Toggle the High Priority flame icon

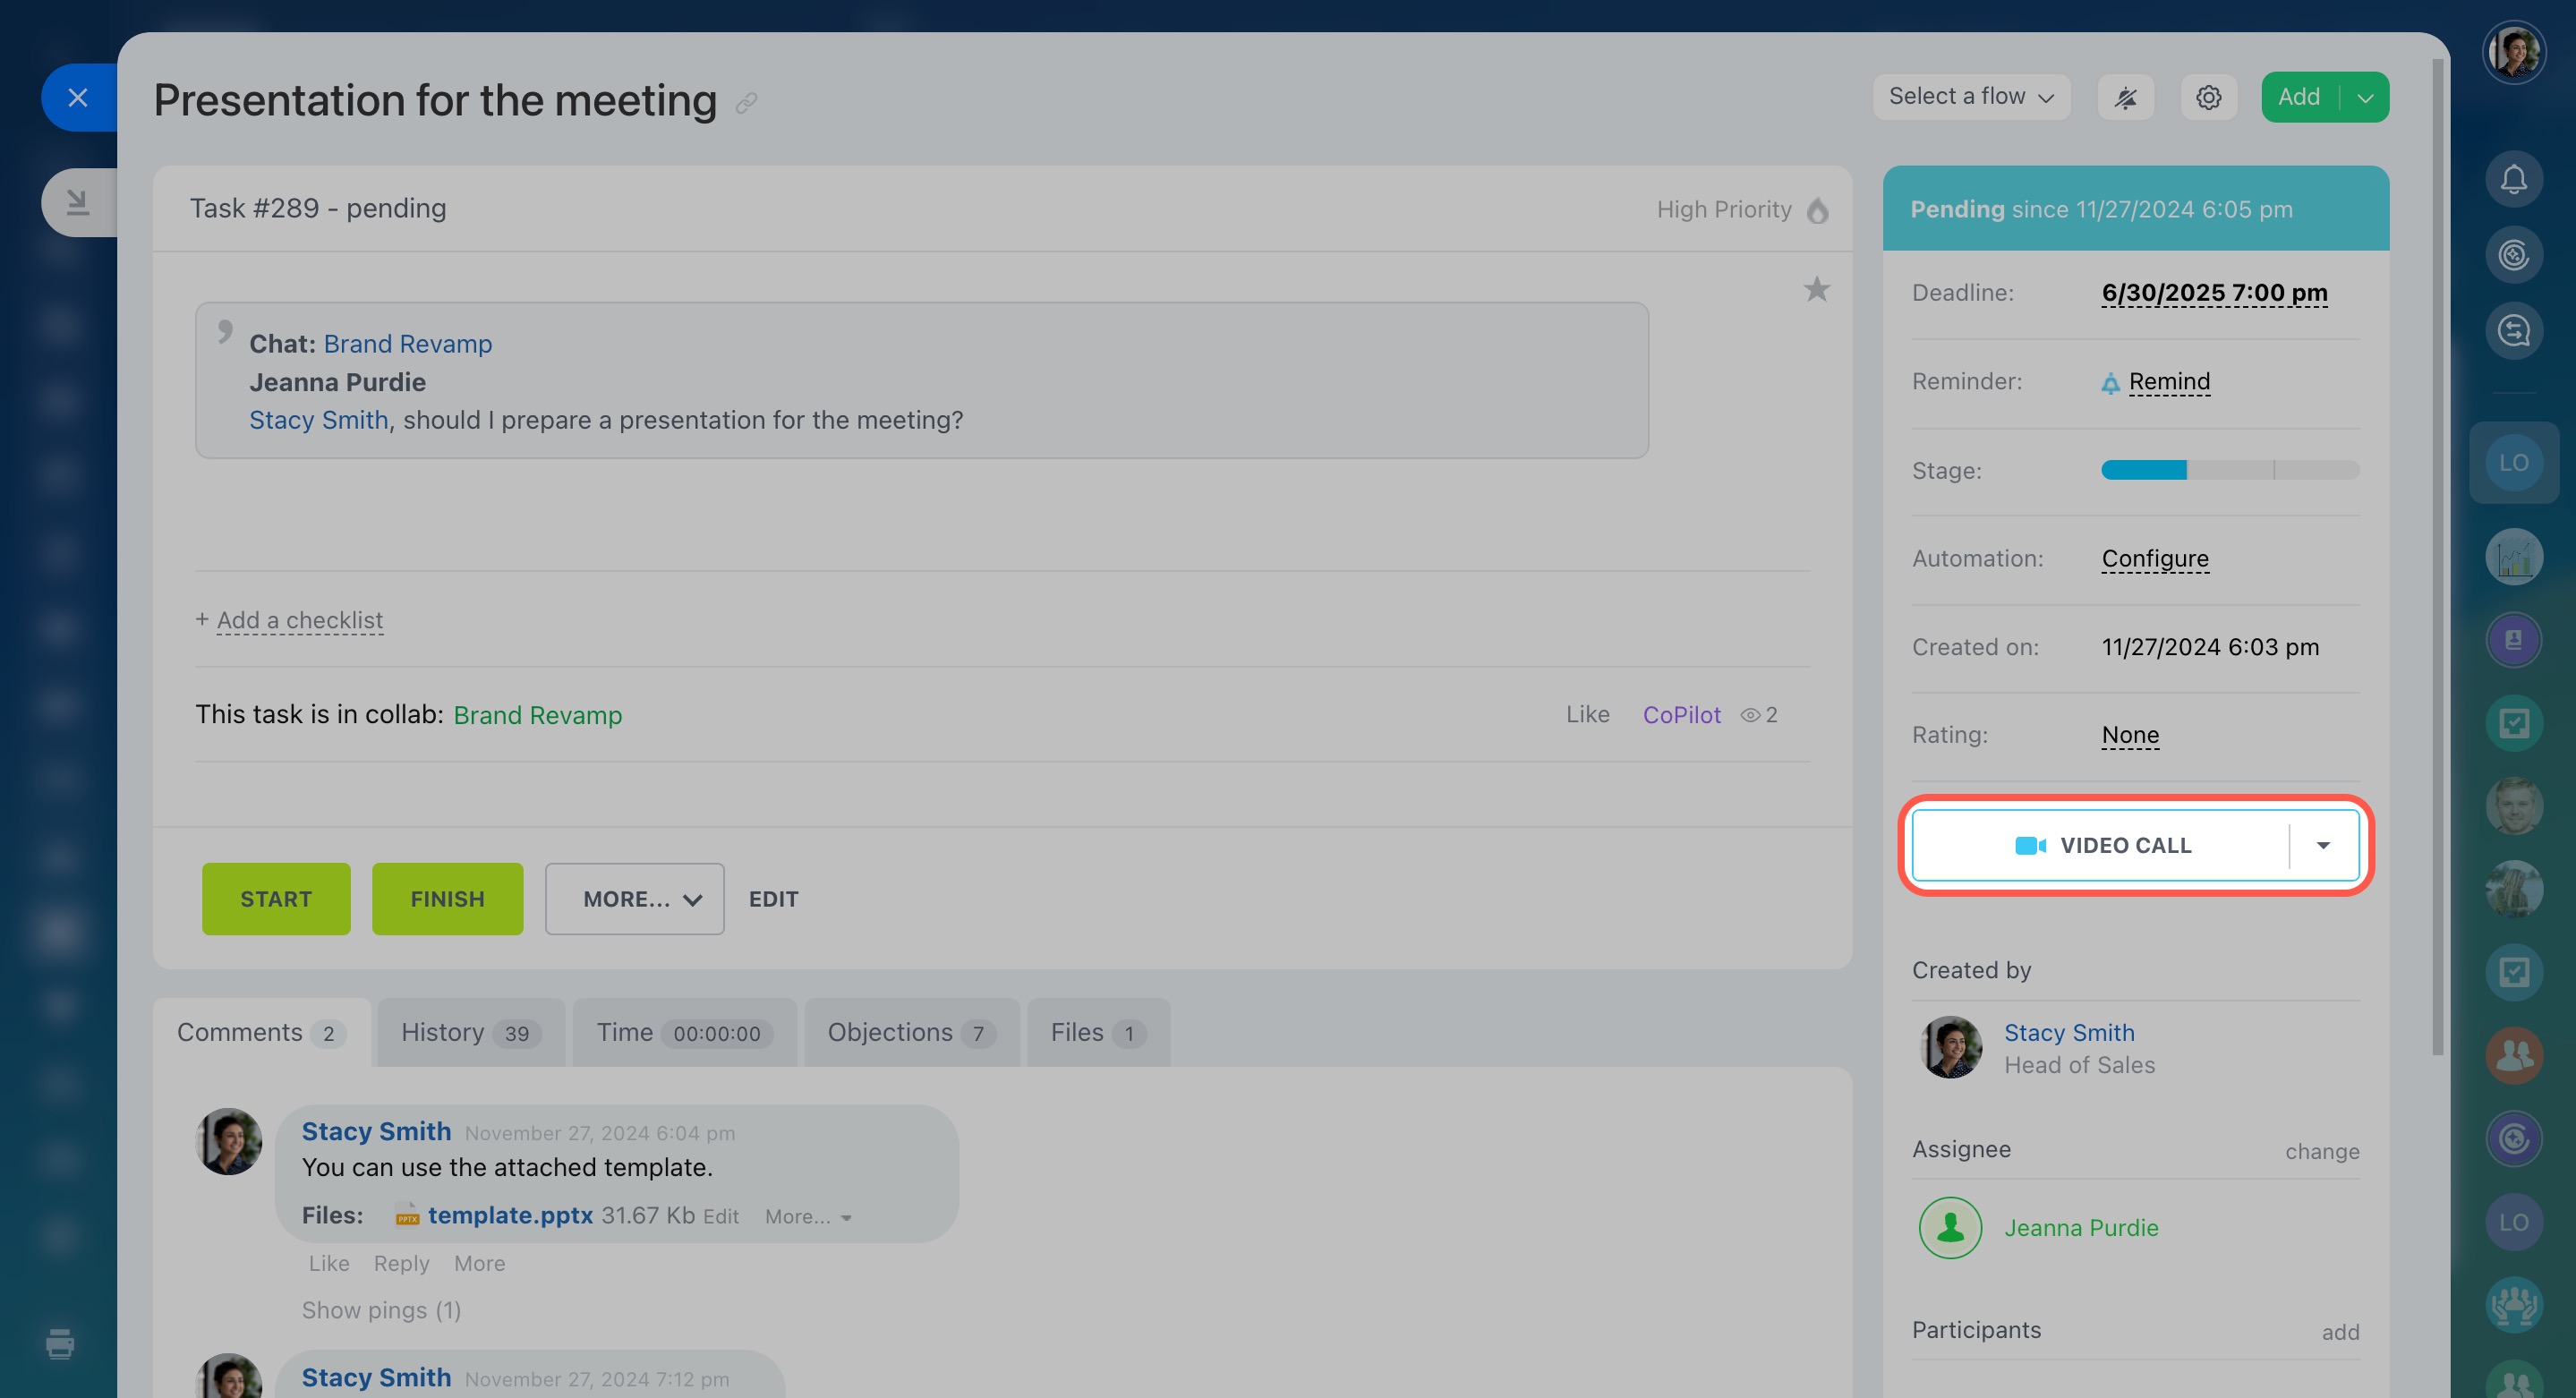click(1818, 210)
